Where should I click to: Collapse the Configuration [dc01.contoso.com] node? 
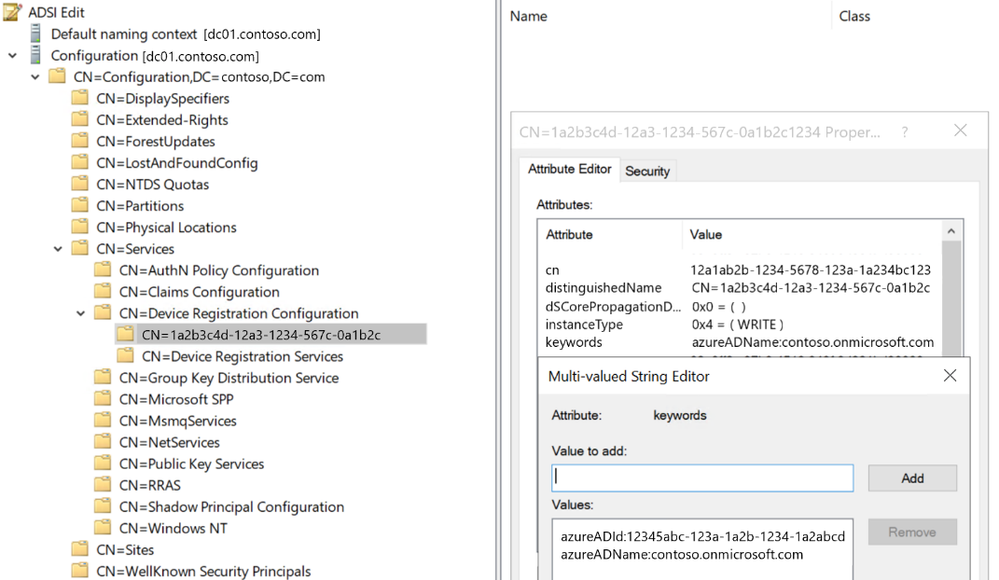[13, 56]
